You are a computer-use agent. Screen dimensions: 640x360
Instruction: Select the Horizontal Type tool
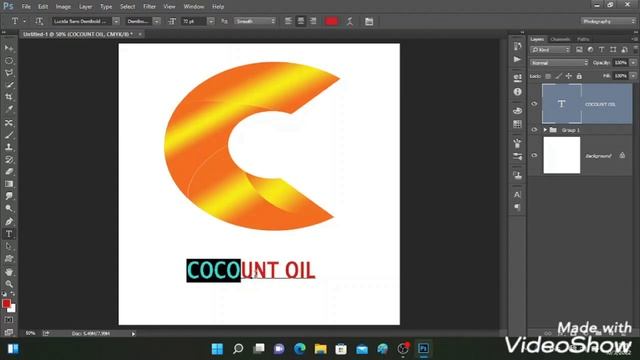click(9, 234)
